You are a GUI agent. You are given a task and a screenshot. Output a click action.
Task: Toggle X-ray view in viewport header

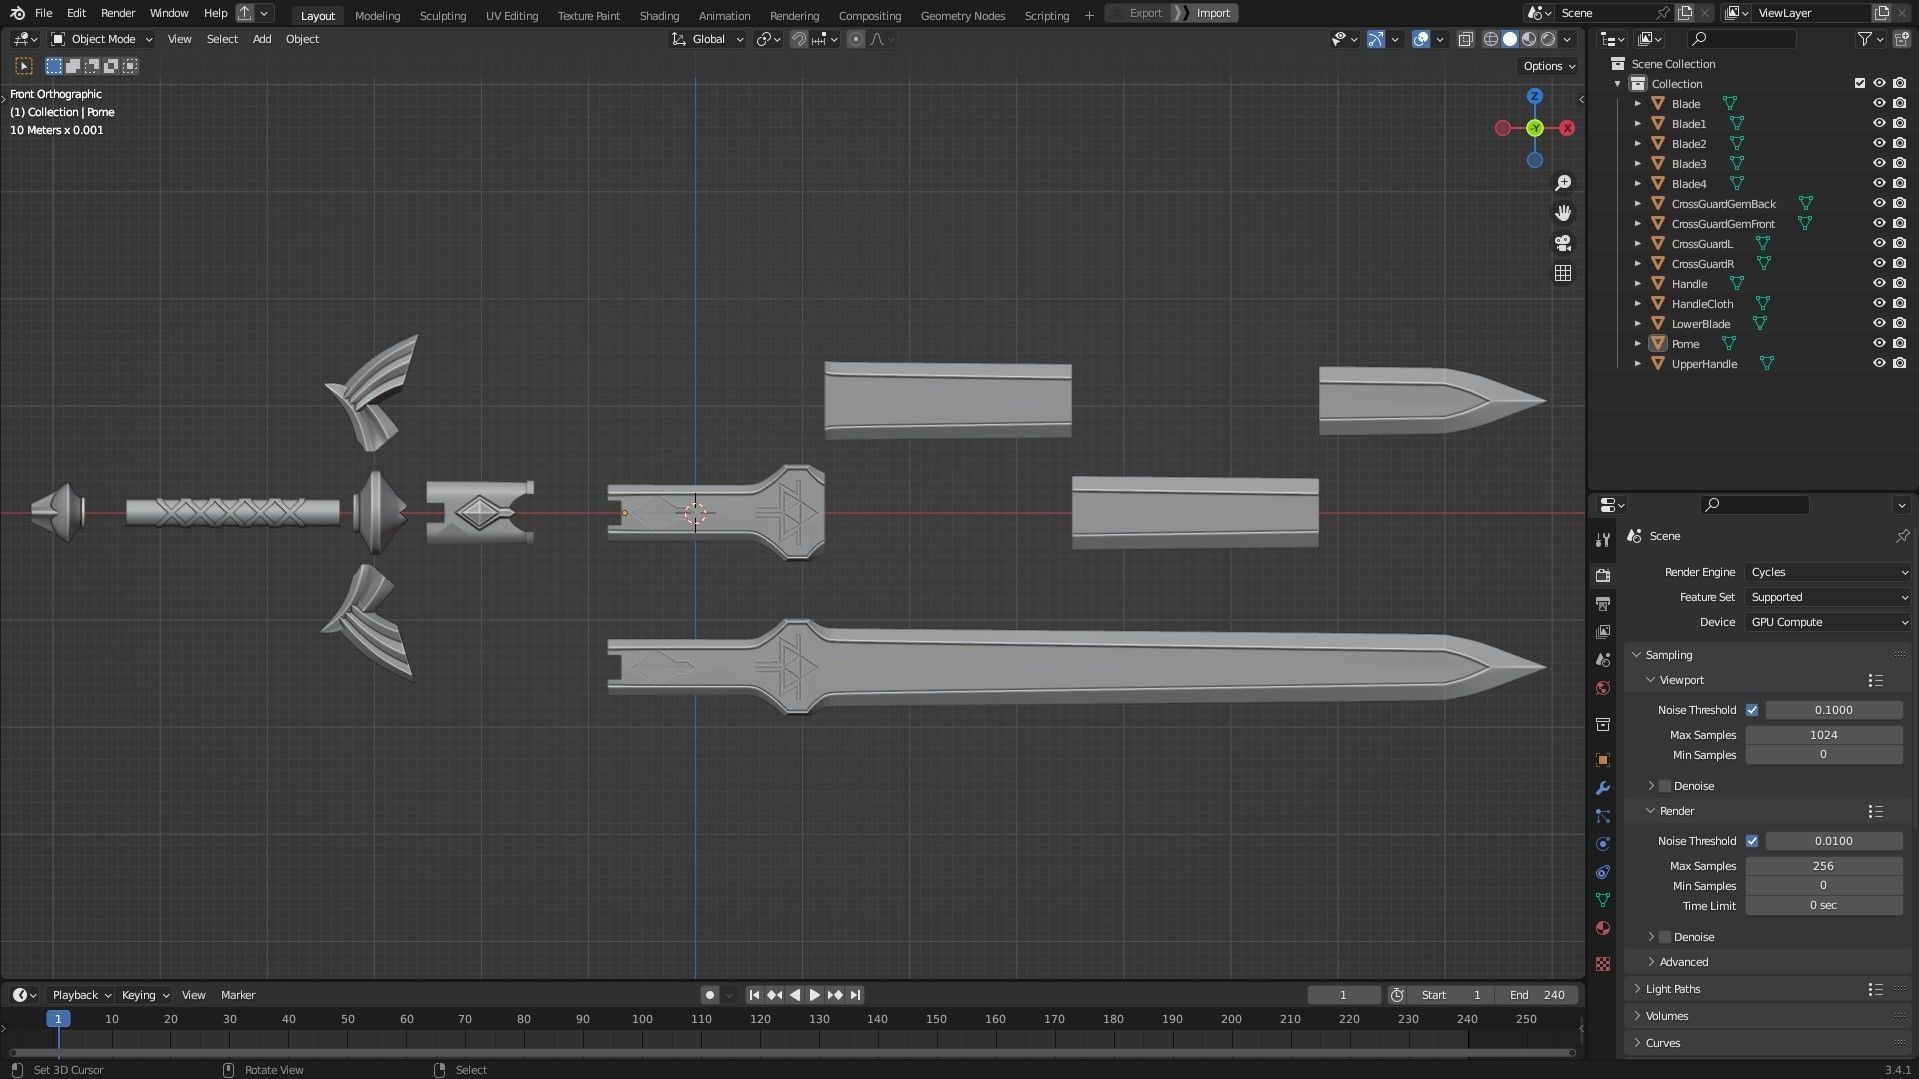pos(1465,39)
